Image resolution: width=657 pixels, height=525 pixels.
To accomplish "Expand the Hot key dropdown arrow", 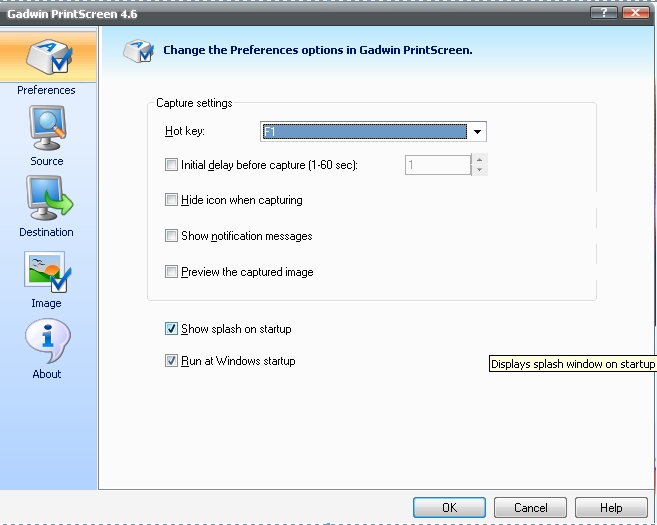I will tap(477, 132).
